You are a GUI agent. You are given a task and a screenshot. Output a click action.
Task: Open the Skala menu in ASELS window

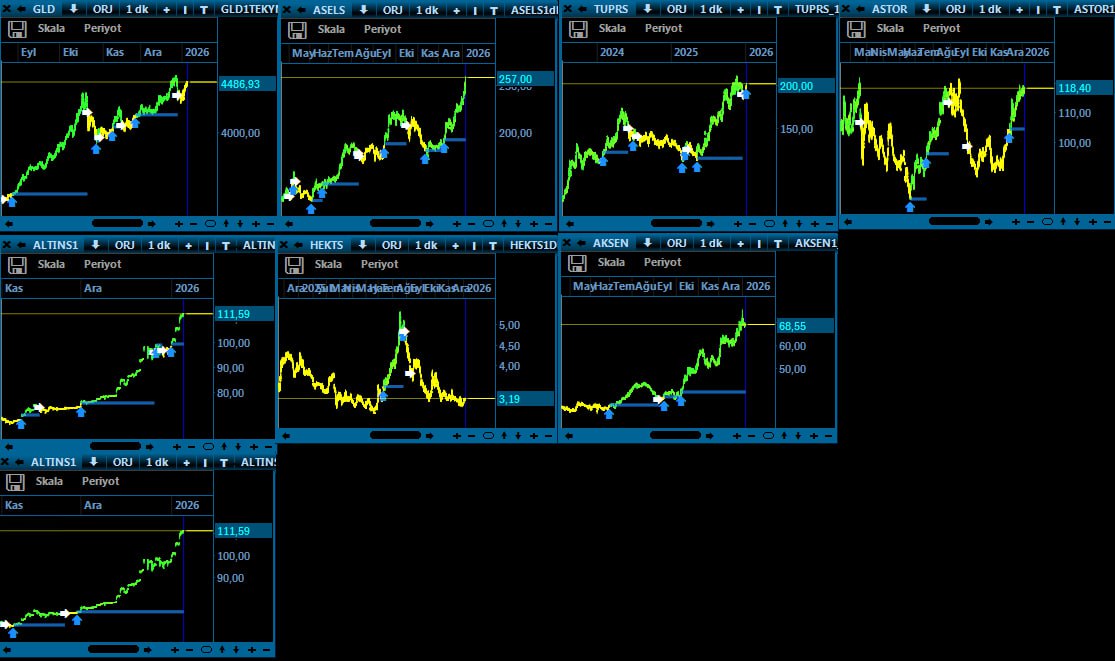click(x=331, y=29)
